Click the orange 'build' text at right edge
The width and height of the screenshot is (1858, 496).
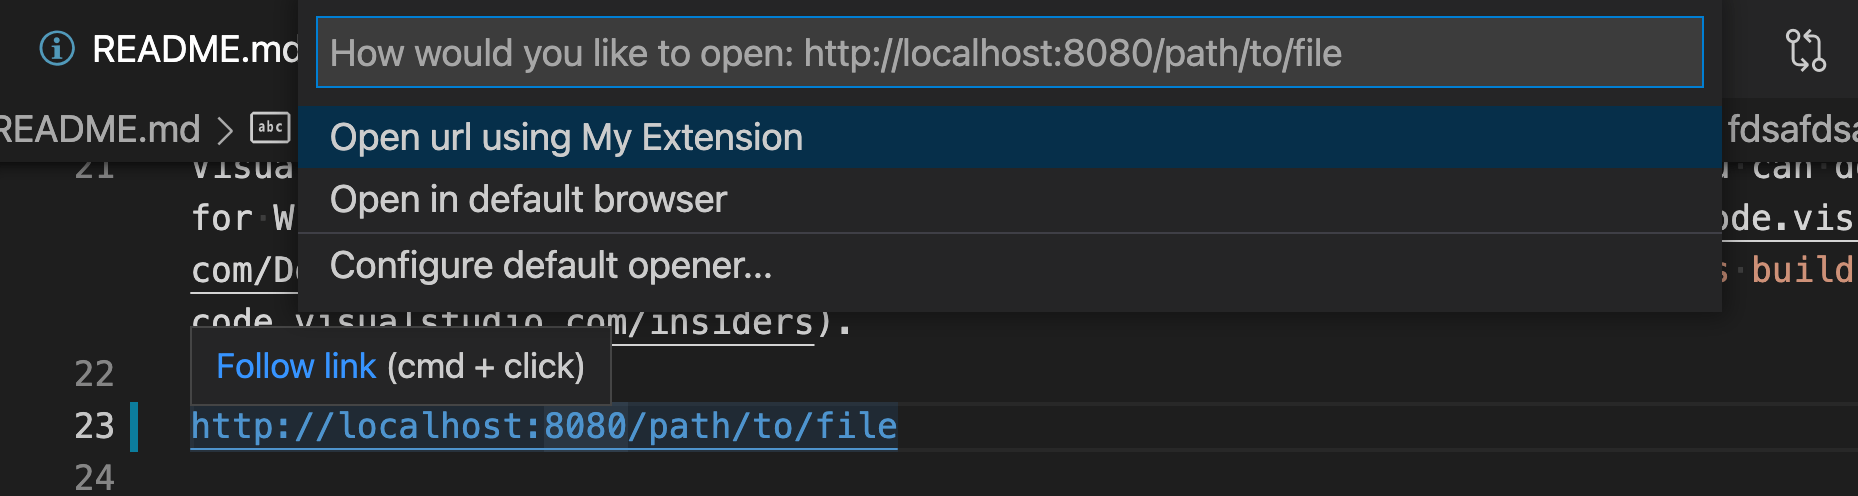point(1801,270)
